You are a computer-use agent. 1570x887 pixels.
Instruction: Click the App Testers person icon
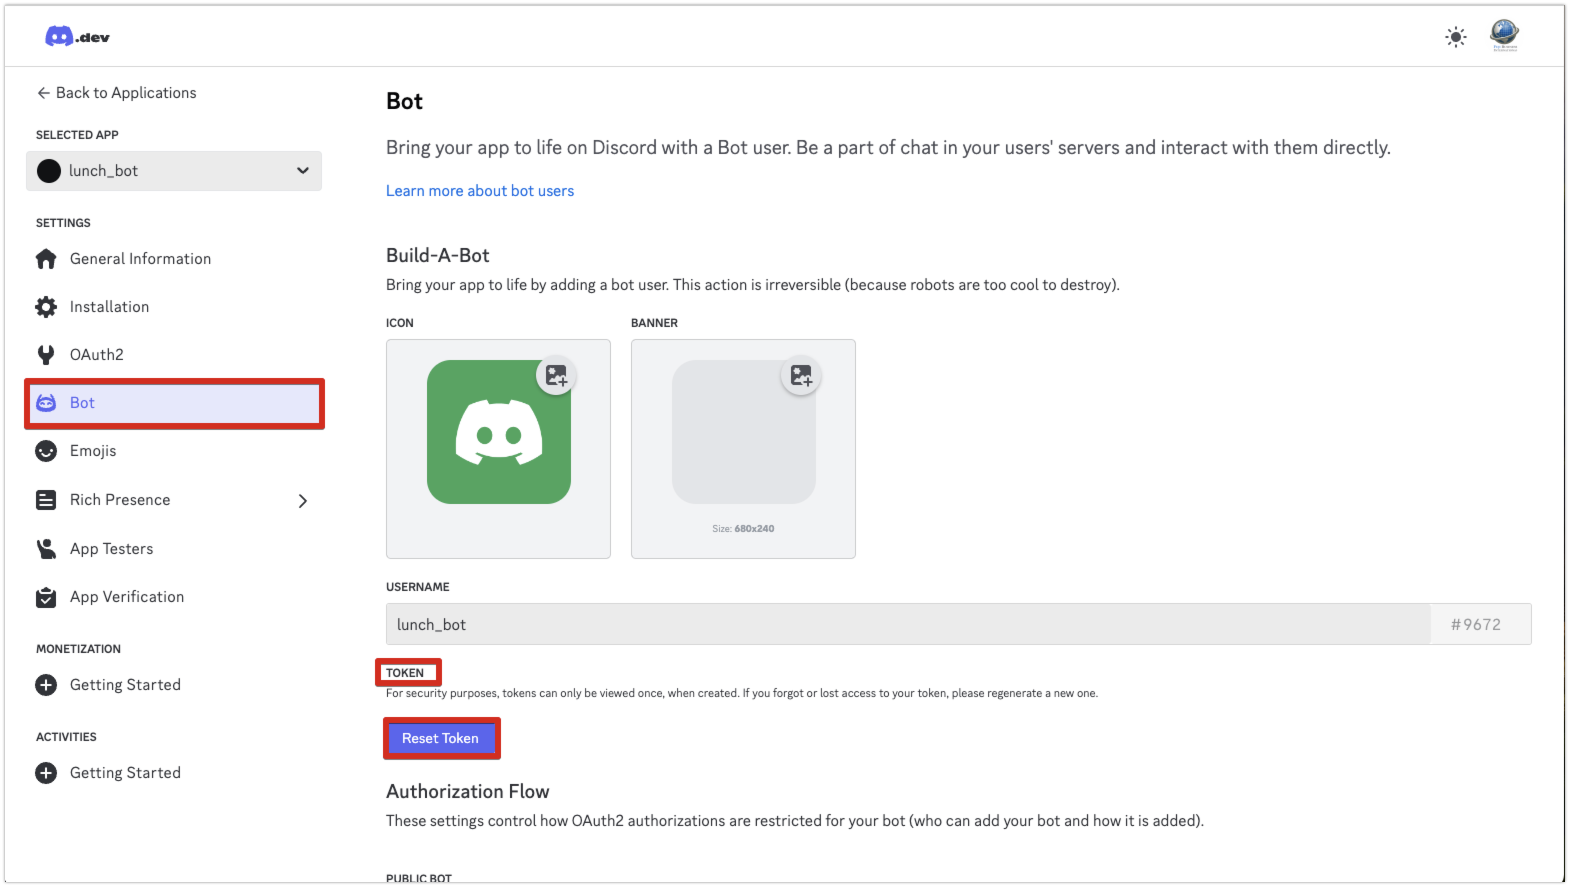46,549
